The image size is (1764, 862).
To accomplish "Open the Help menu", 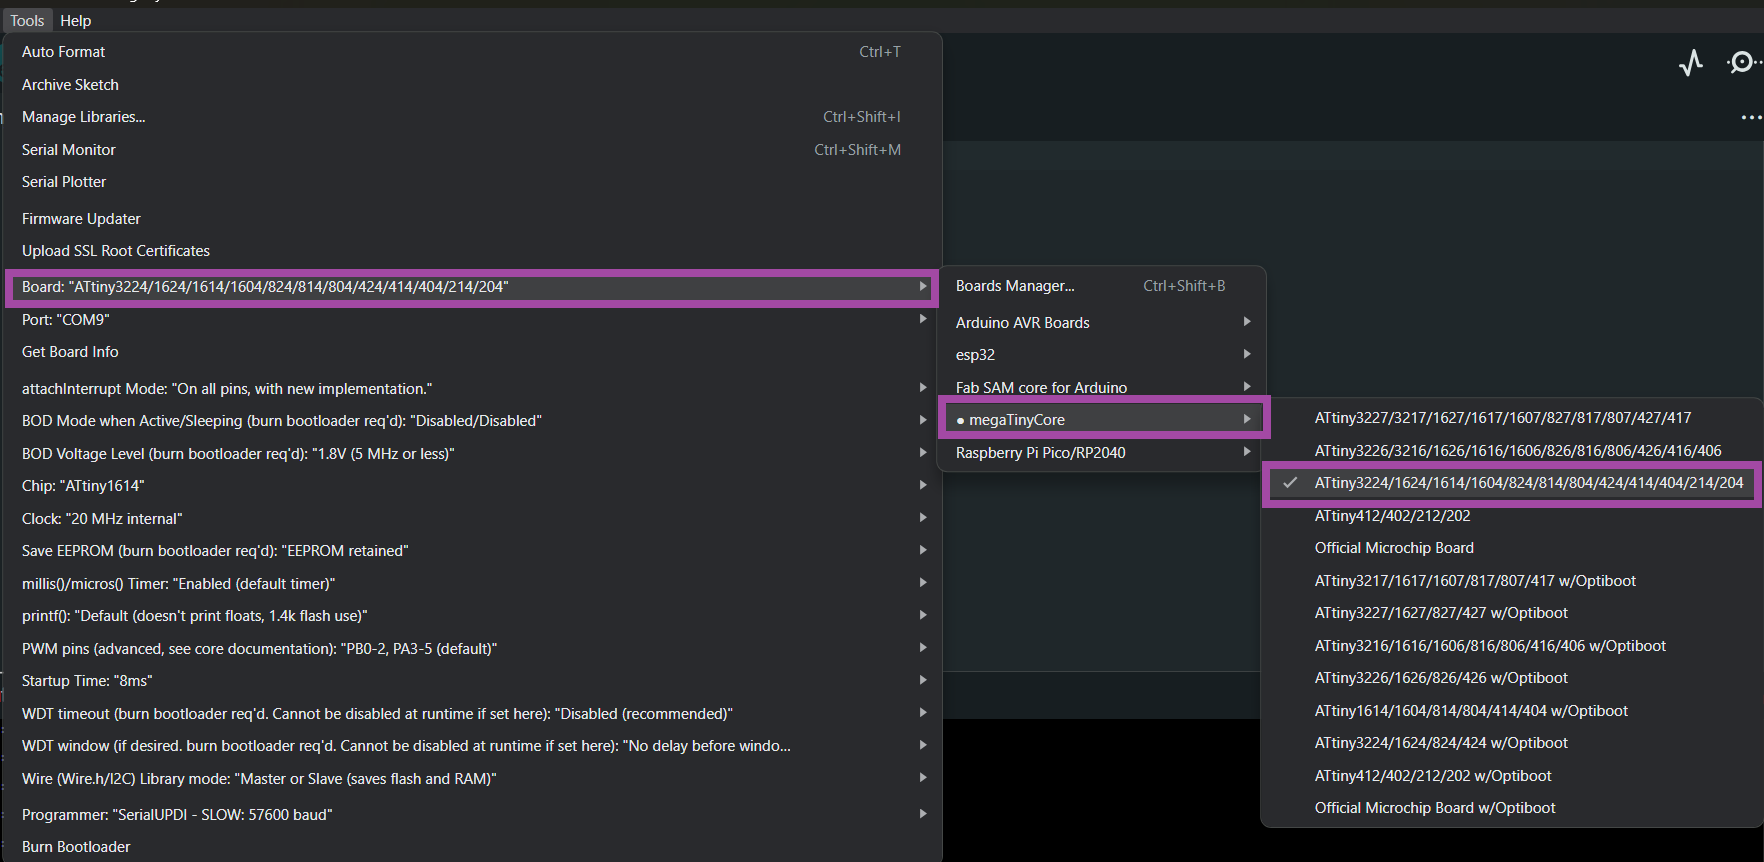I will point(75,20).
